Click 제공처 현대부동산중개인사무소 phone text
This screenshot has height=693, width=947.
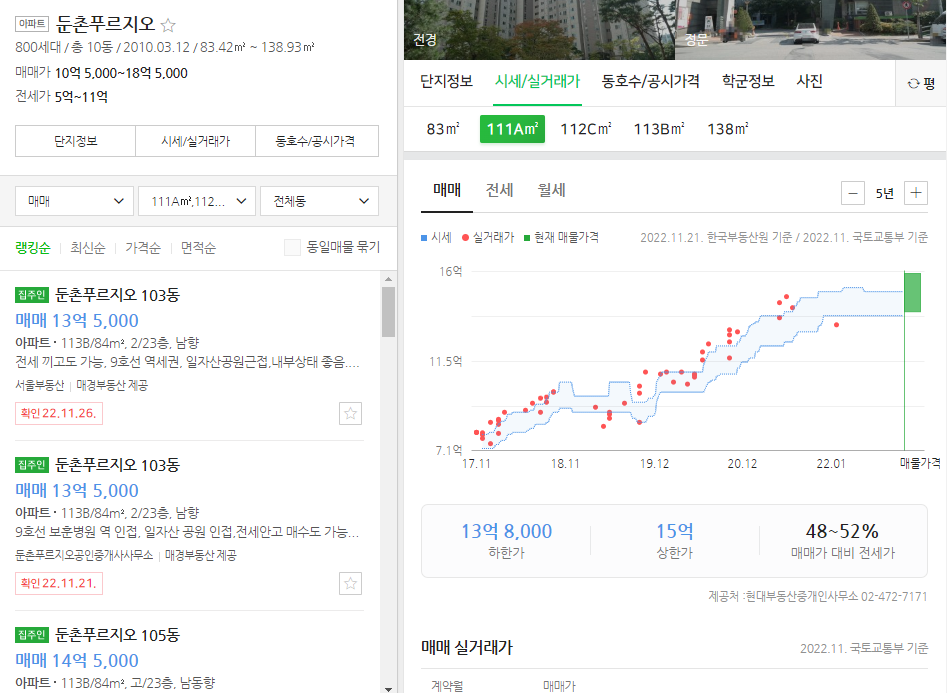[x=818, y=596]
